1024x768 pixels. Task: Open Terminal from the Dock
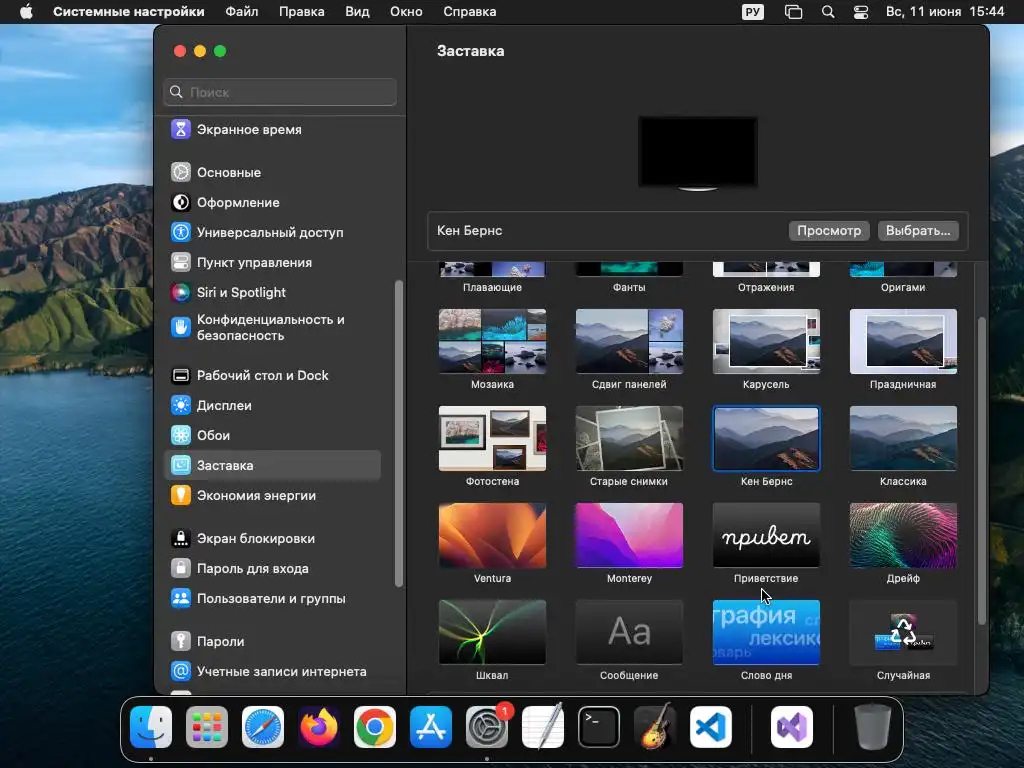599,727
